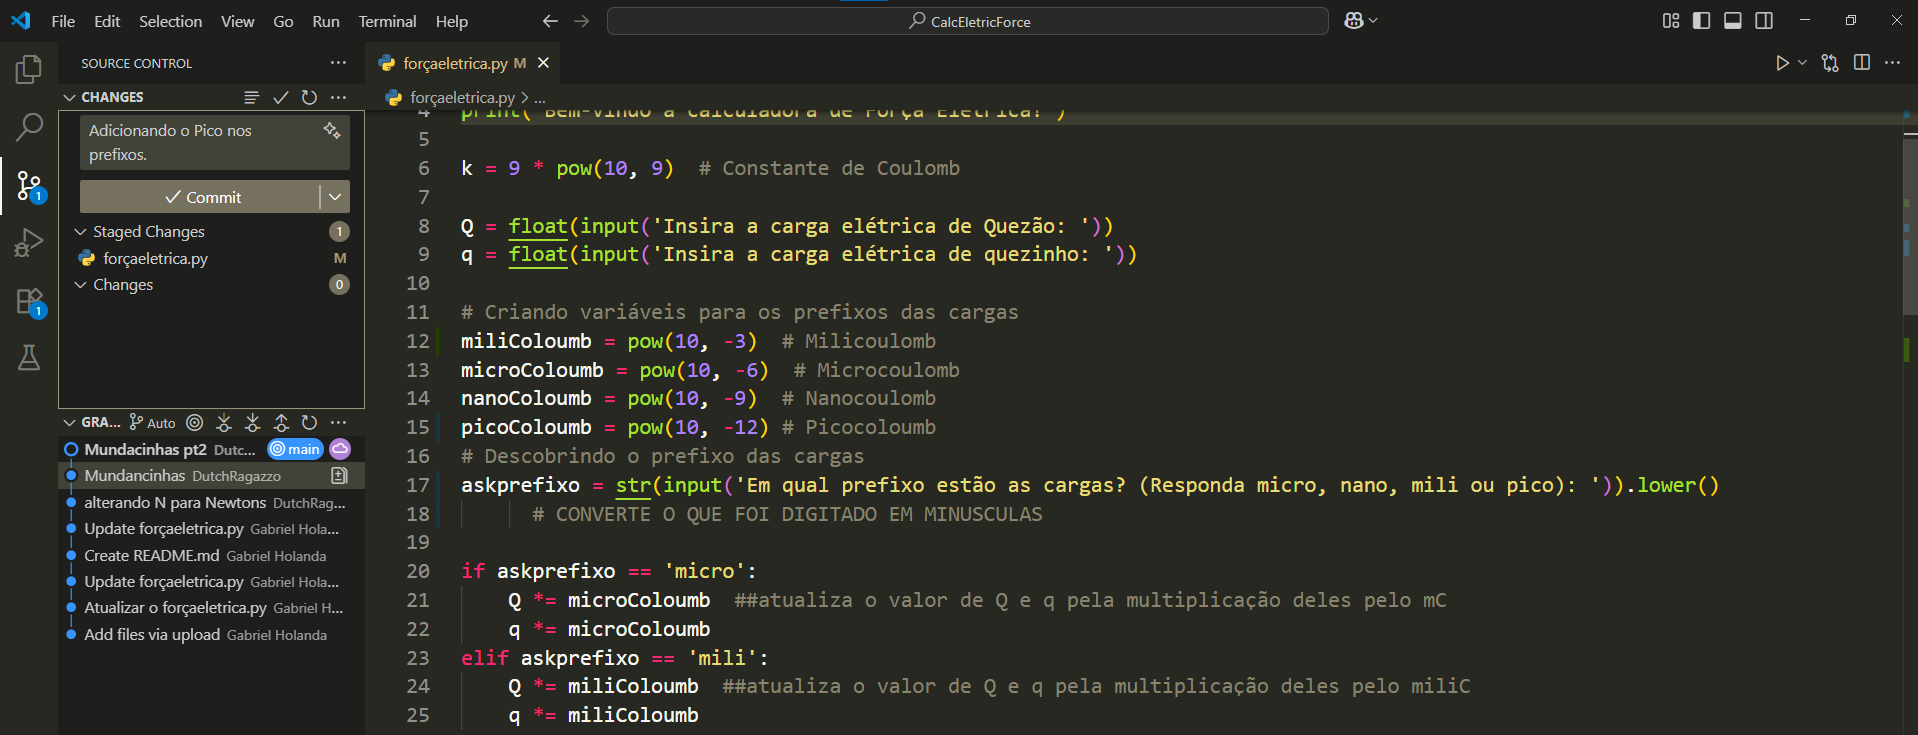Open the Selection menu
The width and height of the screenshot is (1918, 735).
coord(170,21)
